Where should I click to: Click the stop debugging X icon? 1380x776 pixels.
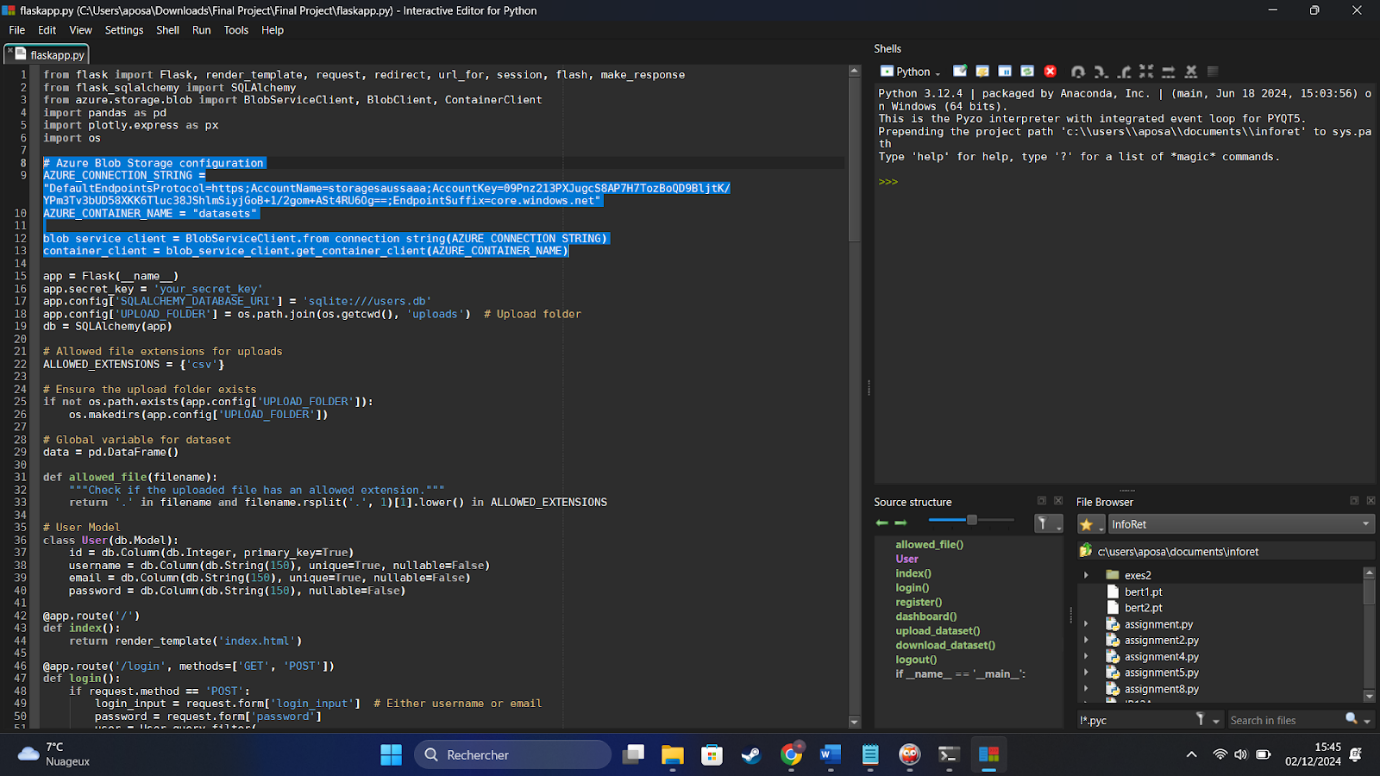1191,72
